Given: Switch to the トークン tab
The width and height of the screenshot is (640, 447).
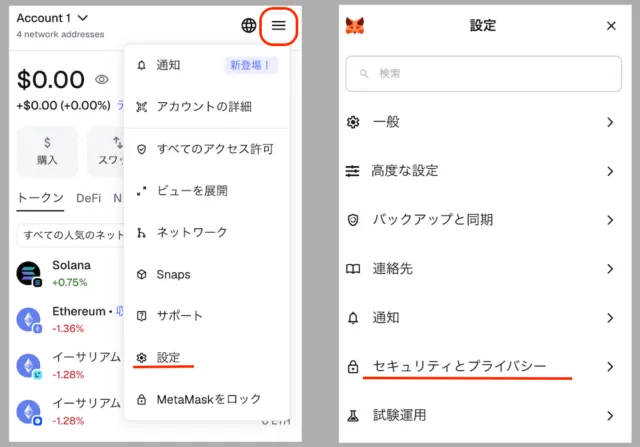Looking at the screenshot, I should pyautogui.click(x=40, y=198).
